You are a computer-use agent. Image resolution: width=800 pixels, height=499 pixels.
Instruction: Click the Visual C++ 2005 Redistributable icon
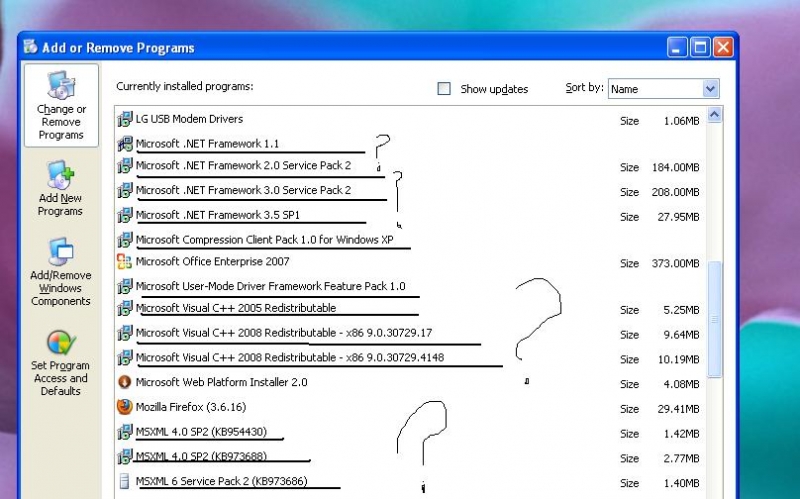coord(124,308)
